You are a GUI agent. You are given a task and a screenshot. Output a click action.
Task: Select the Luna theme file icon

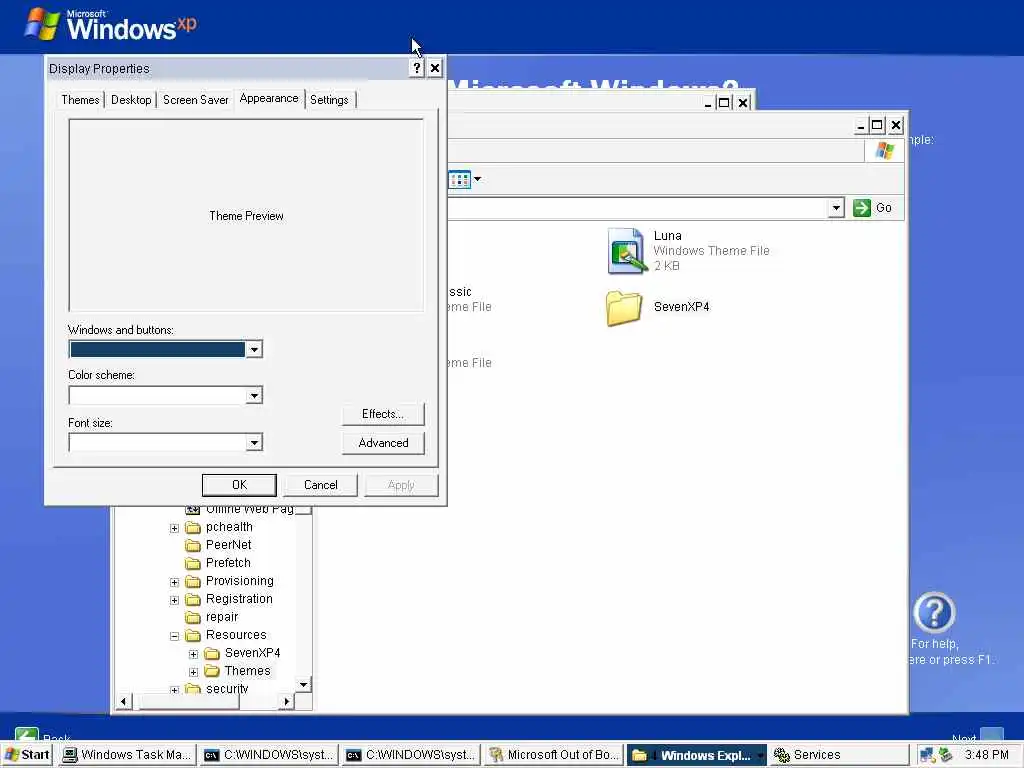tap(626, 250)
